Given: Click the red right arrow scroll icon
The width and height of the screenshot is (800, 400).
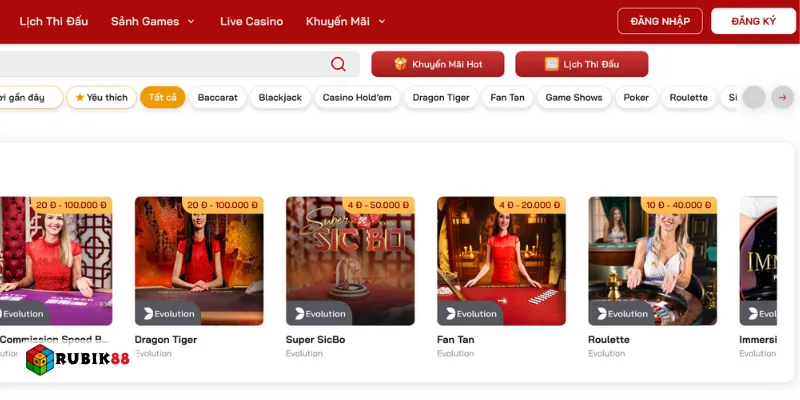Looking at the screenshot, I should (x=783, y=97).
